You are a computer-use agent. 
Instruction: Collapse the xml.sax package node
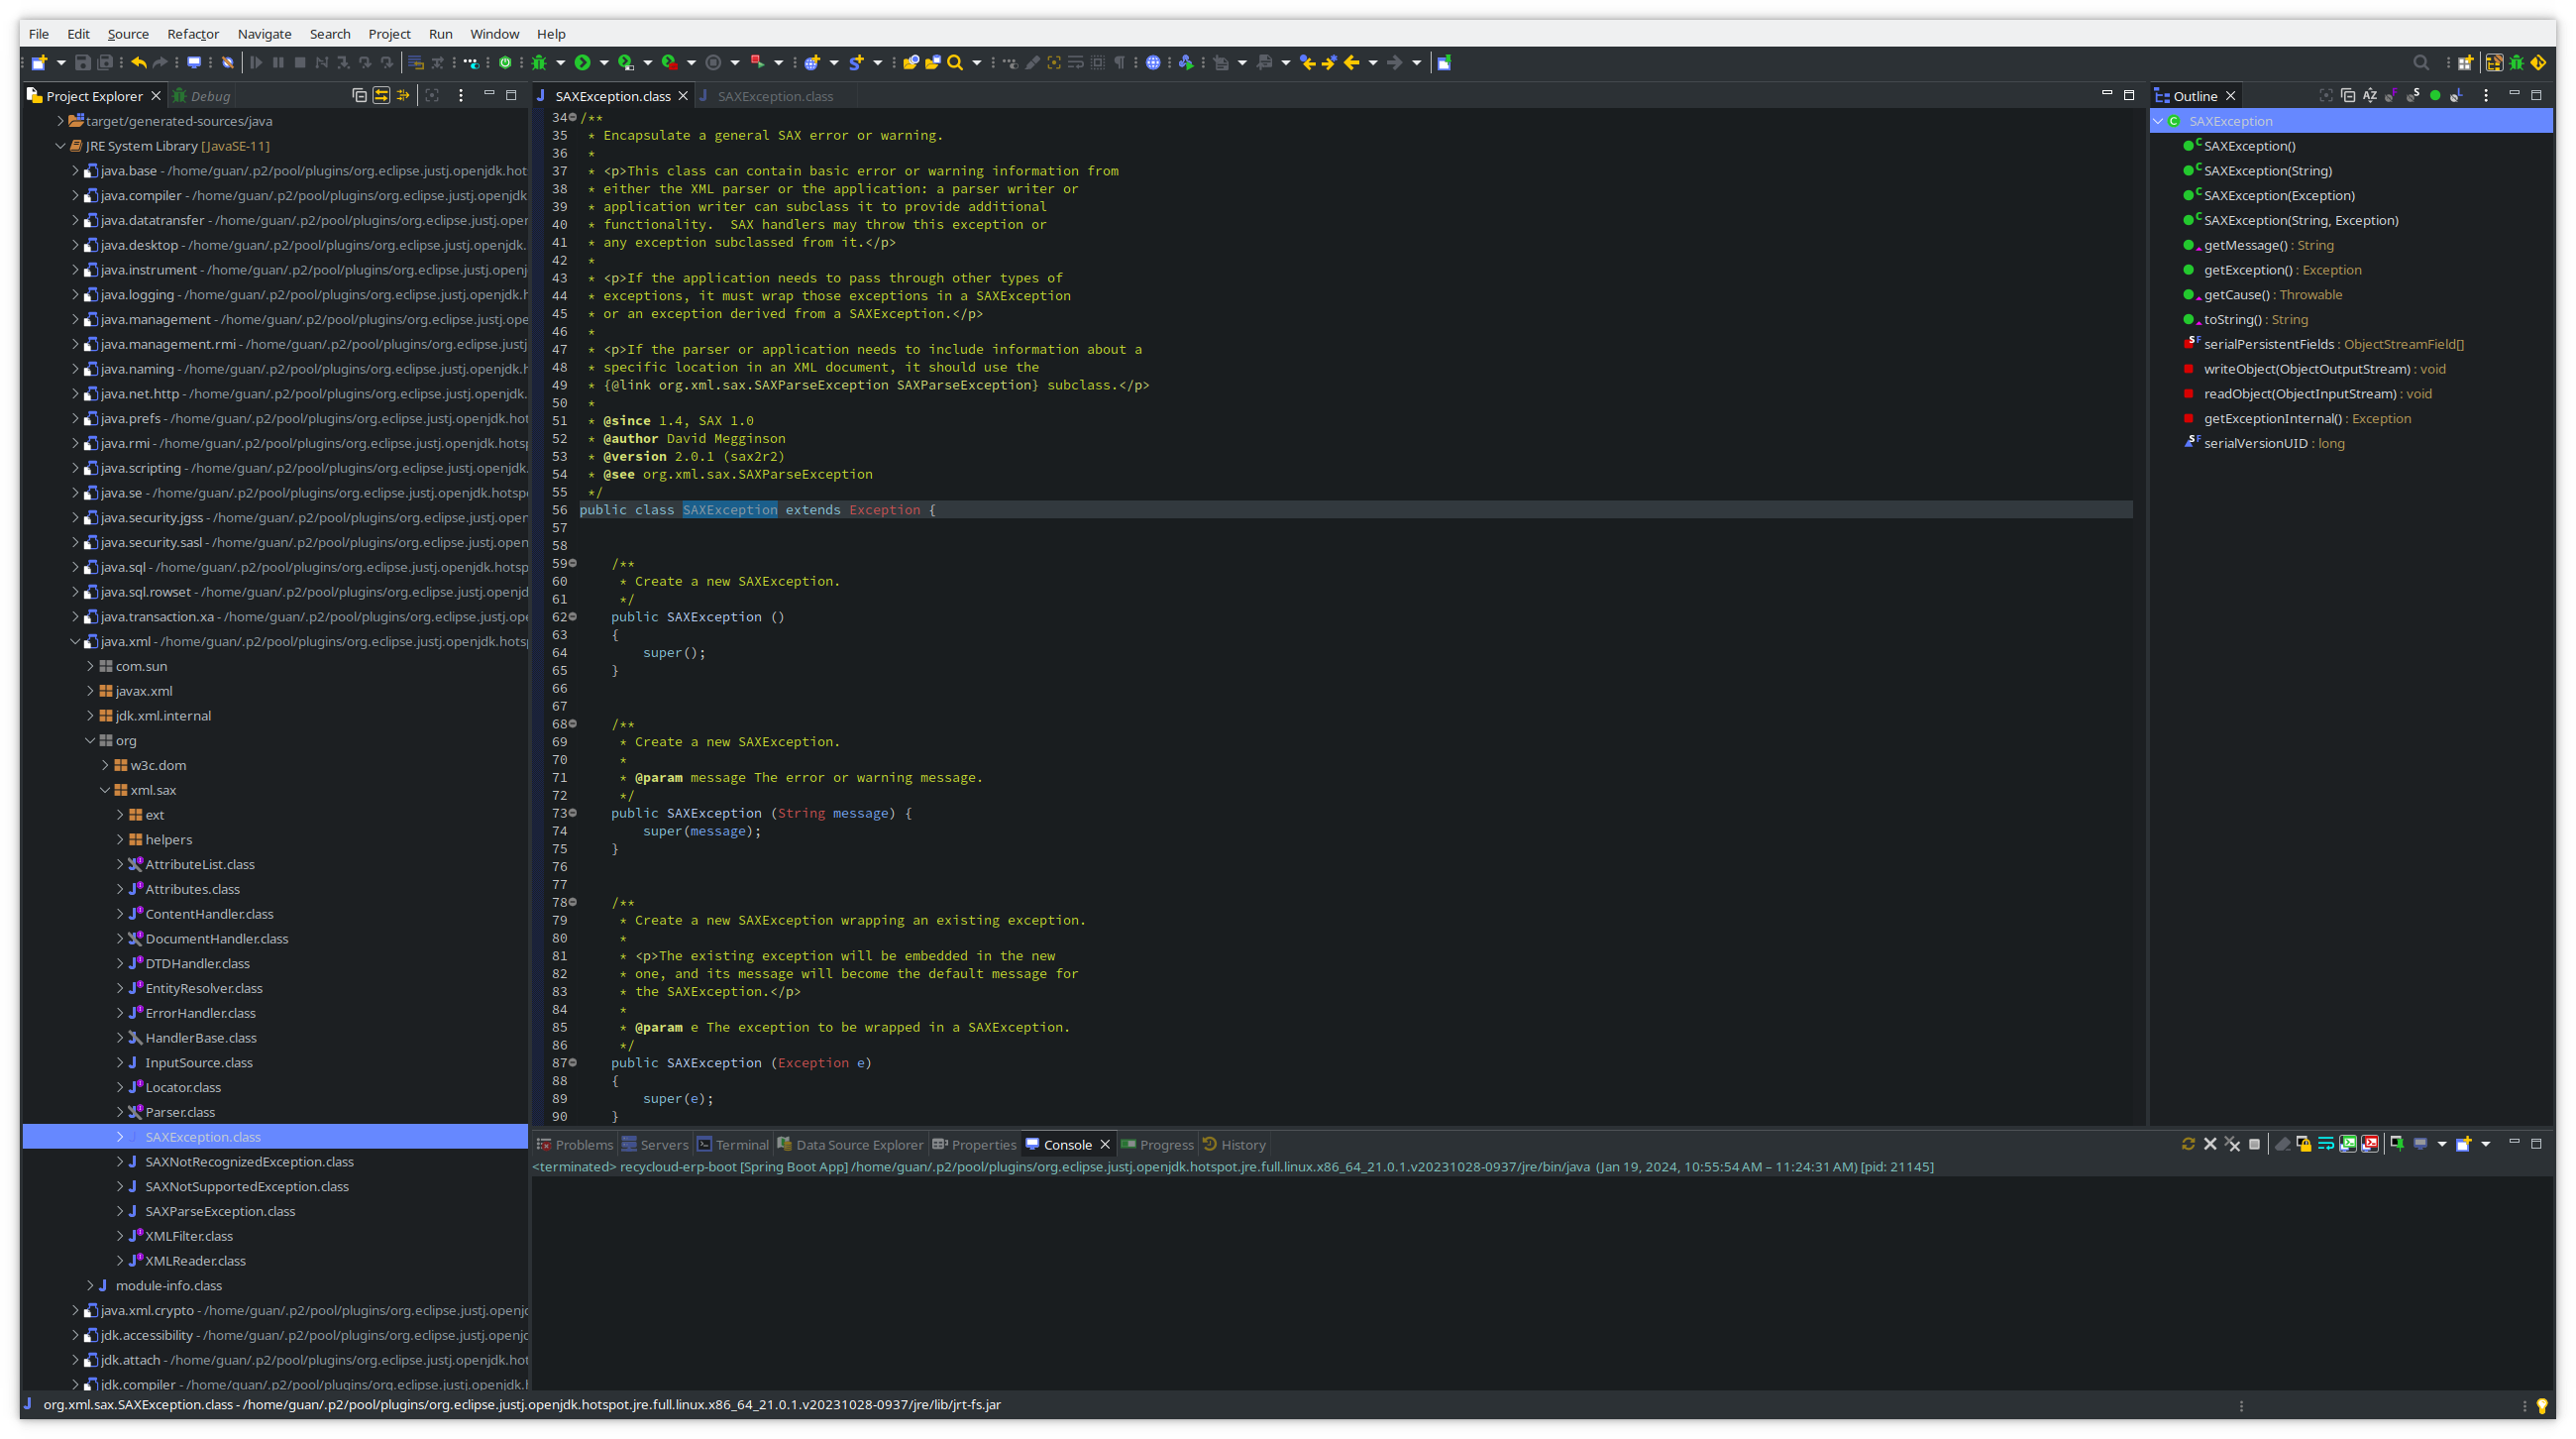click(x=105, y=790)
